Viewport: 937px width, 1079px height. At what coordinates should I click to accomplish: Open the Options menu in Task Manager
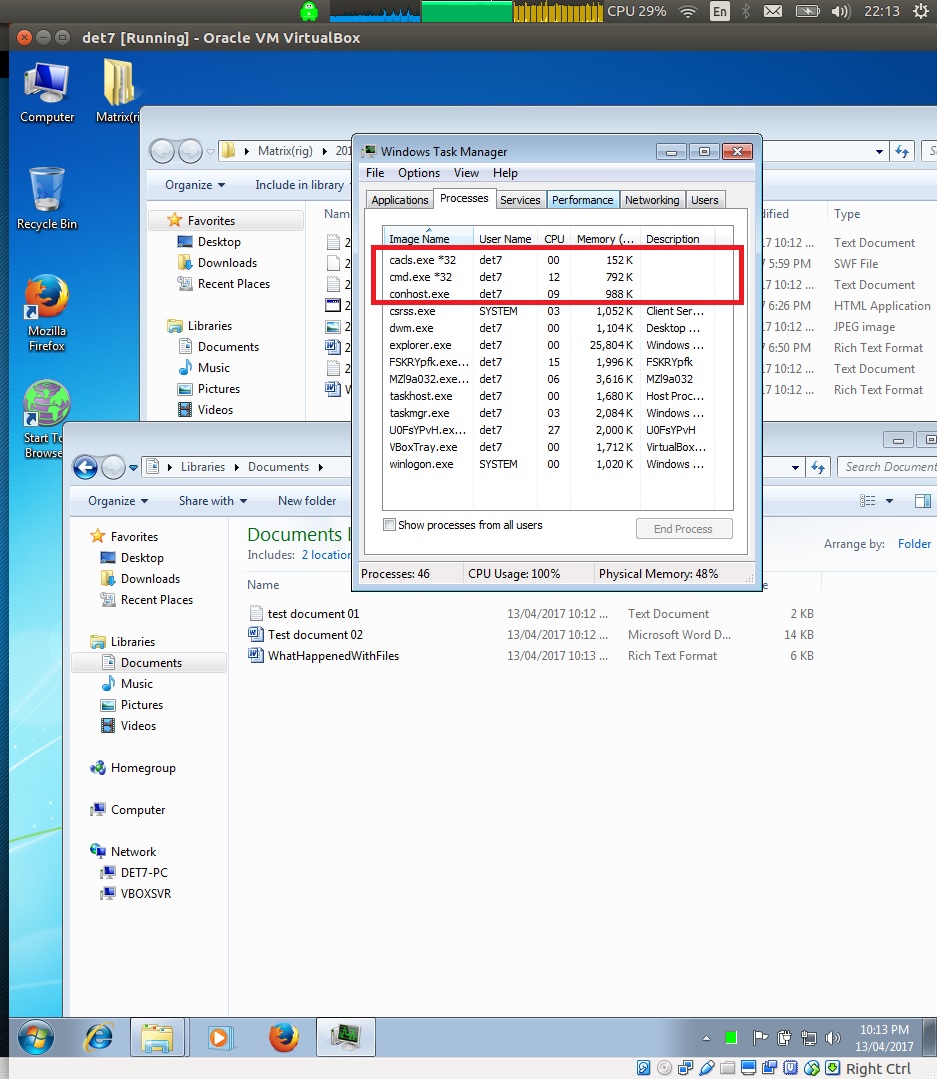418,173
